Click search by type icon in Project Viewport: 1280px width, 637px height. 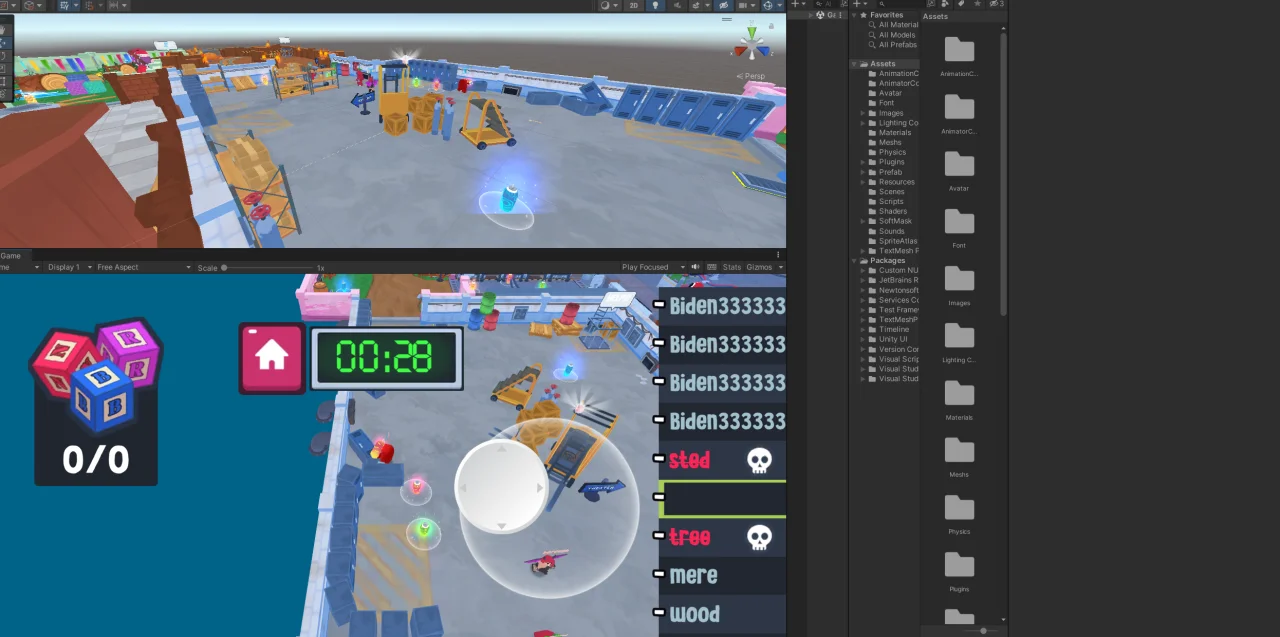(945, 4)
